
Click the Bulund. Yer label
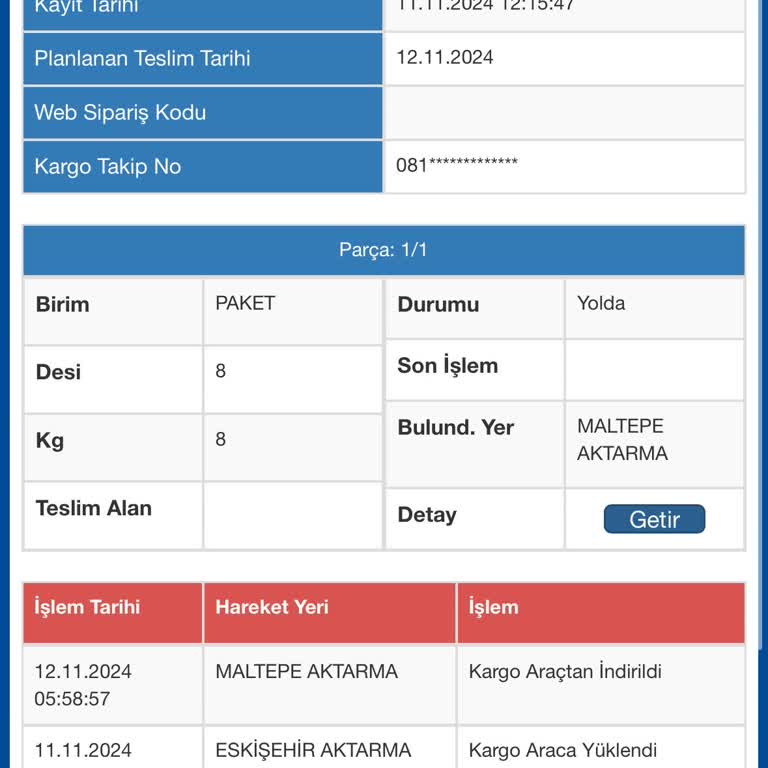456,428
